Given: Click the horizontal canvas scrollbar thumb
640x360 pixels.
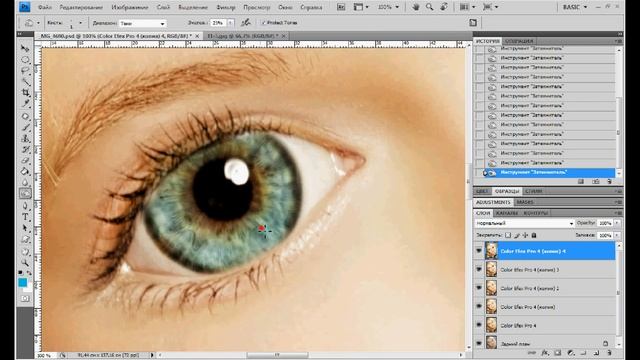Looking at the screenshot, I should (x=277, y=355).
